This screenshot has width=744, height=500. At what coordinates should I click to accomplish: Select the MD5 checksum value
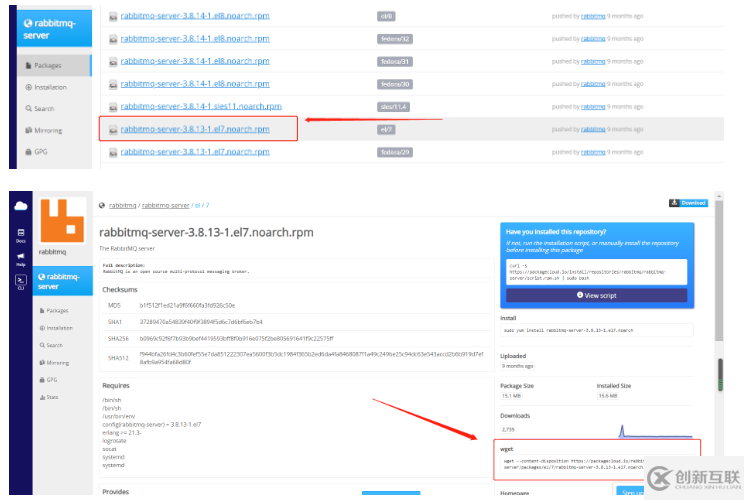(x=187, y=306)
